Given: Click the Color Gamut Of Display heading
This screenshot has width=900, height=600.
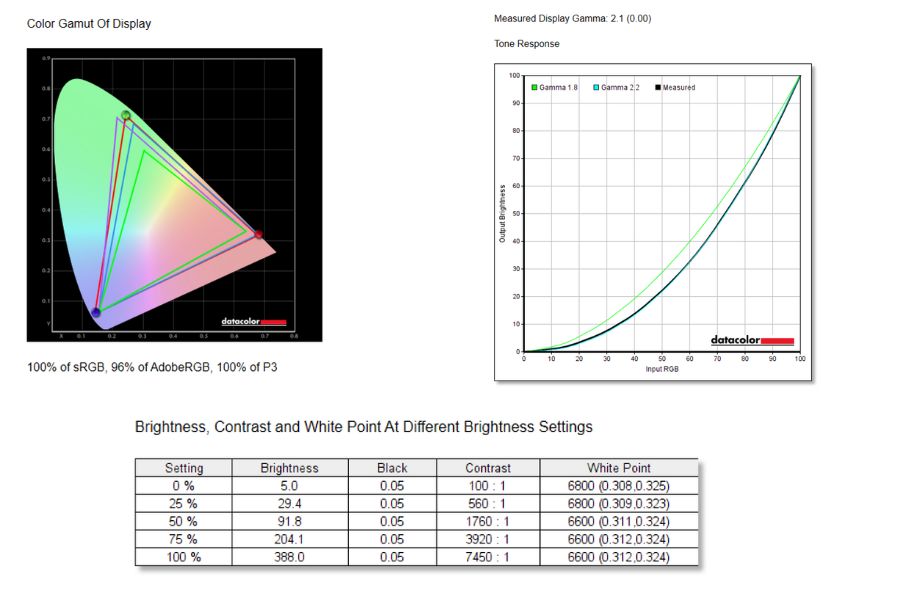Looking at the screenshot, I should (x=89, y=23).
